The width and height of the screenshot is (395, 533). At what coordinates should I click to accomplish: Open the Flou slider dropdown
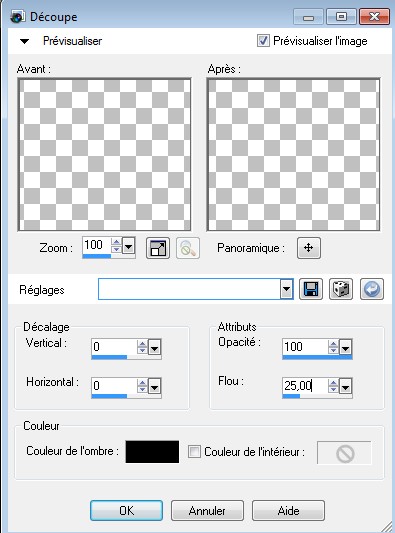(x=345, y=386)
